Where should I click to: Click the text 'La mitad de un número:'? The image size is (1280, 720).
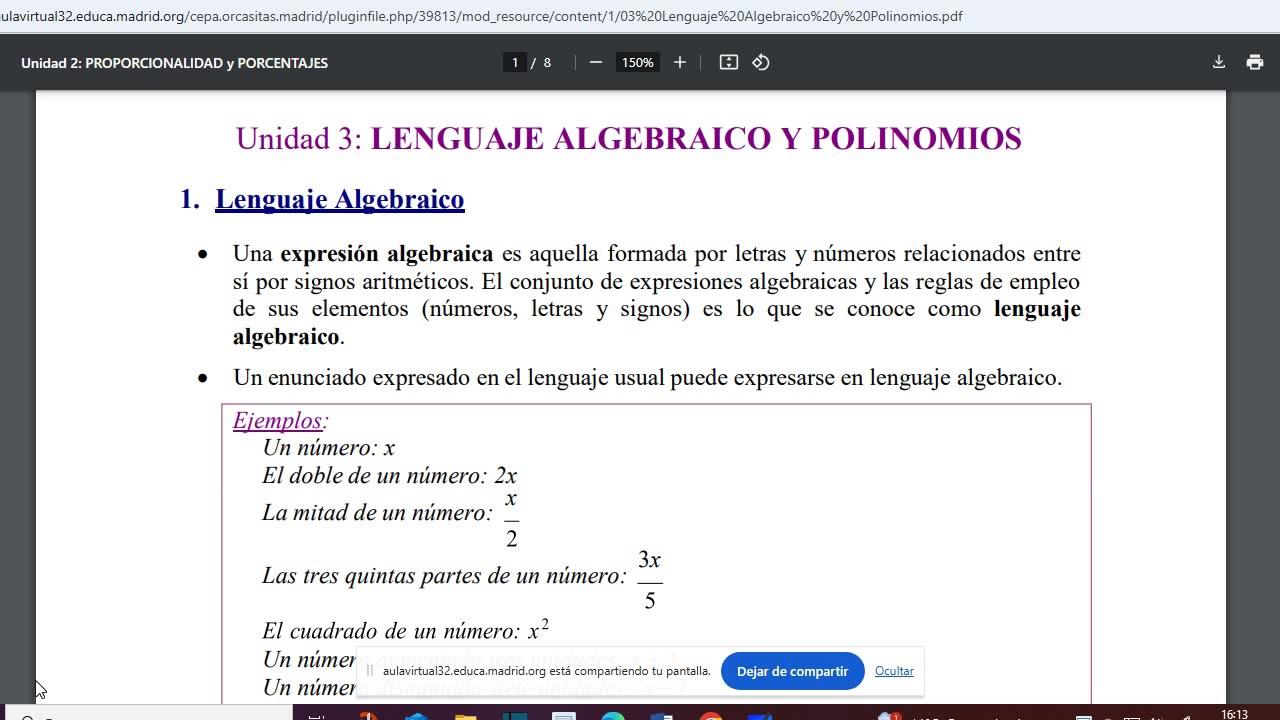point(377,512)
